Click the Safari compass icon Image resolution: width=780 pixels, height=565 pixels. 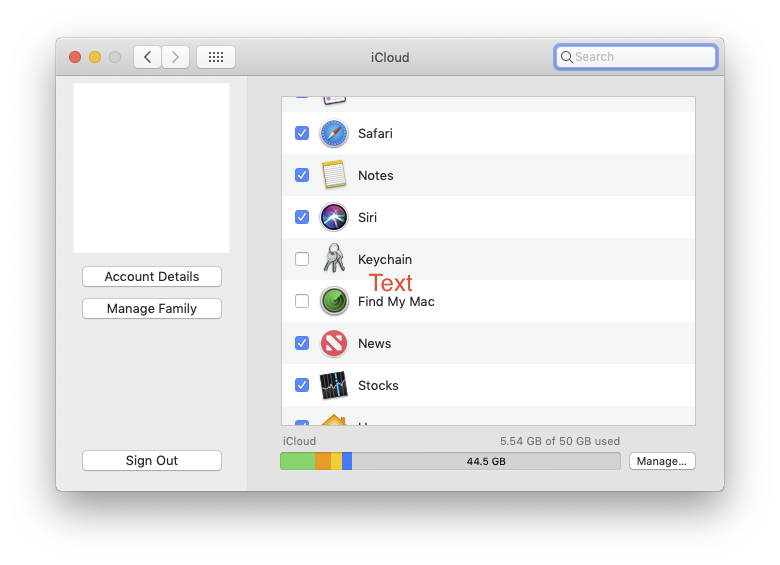[334, 133]
